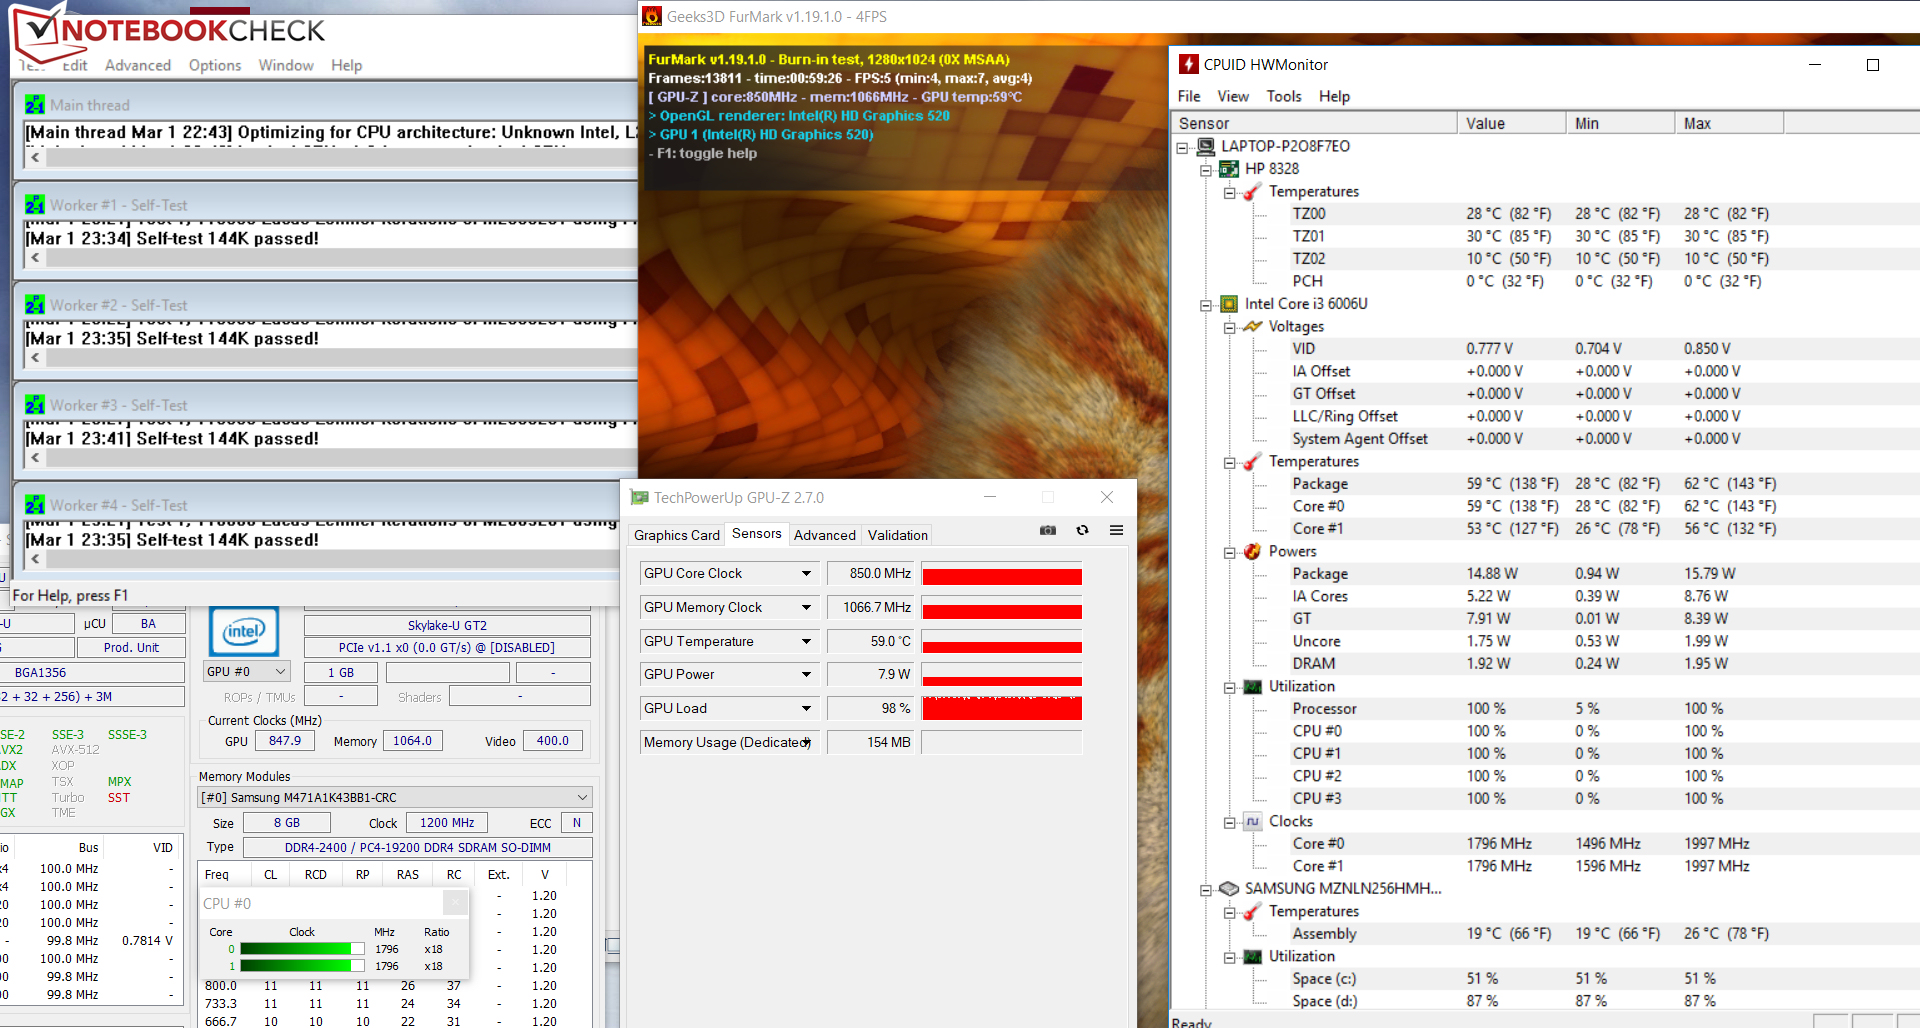Collapse the HP 8328 tree node
Viewport: 1920px width, 1028px height.
click(1206, 169)
